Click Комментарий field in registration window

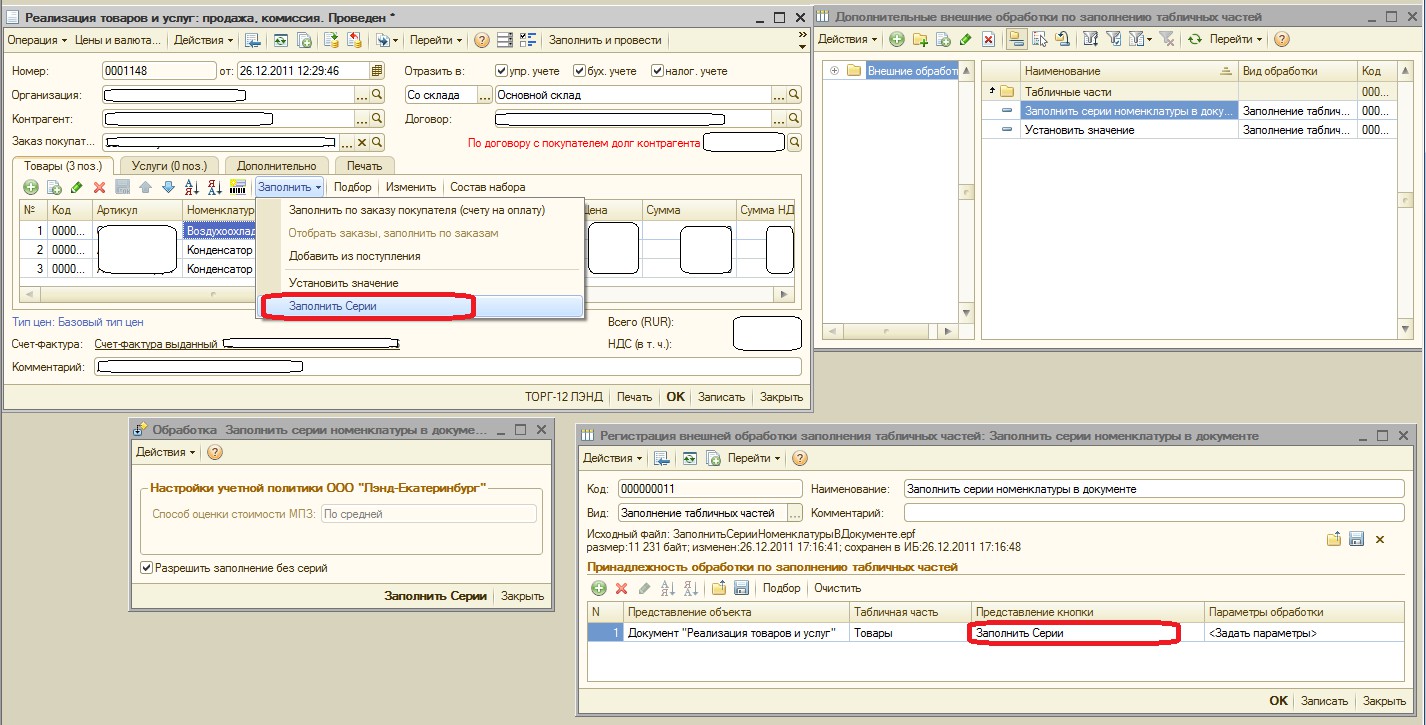pos(1153,512)
